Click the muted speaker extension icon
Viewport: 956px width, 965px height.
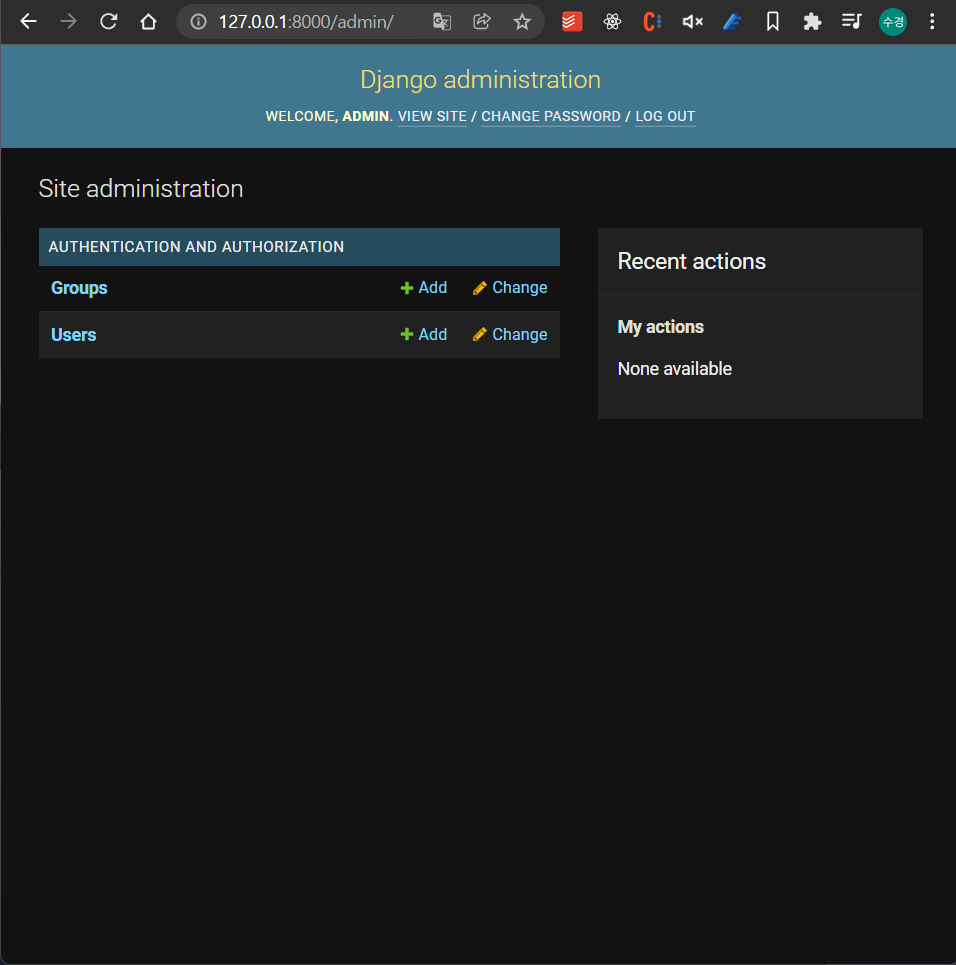pos(693,22)
